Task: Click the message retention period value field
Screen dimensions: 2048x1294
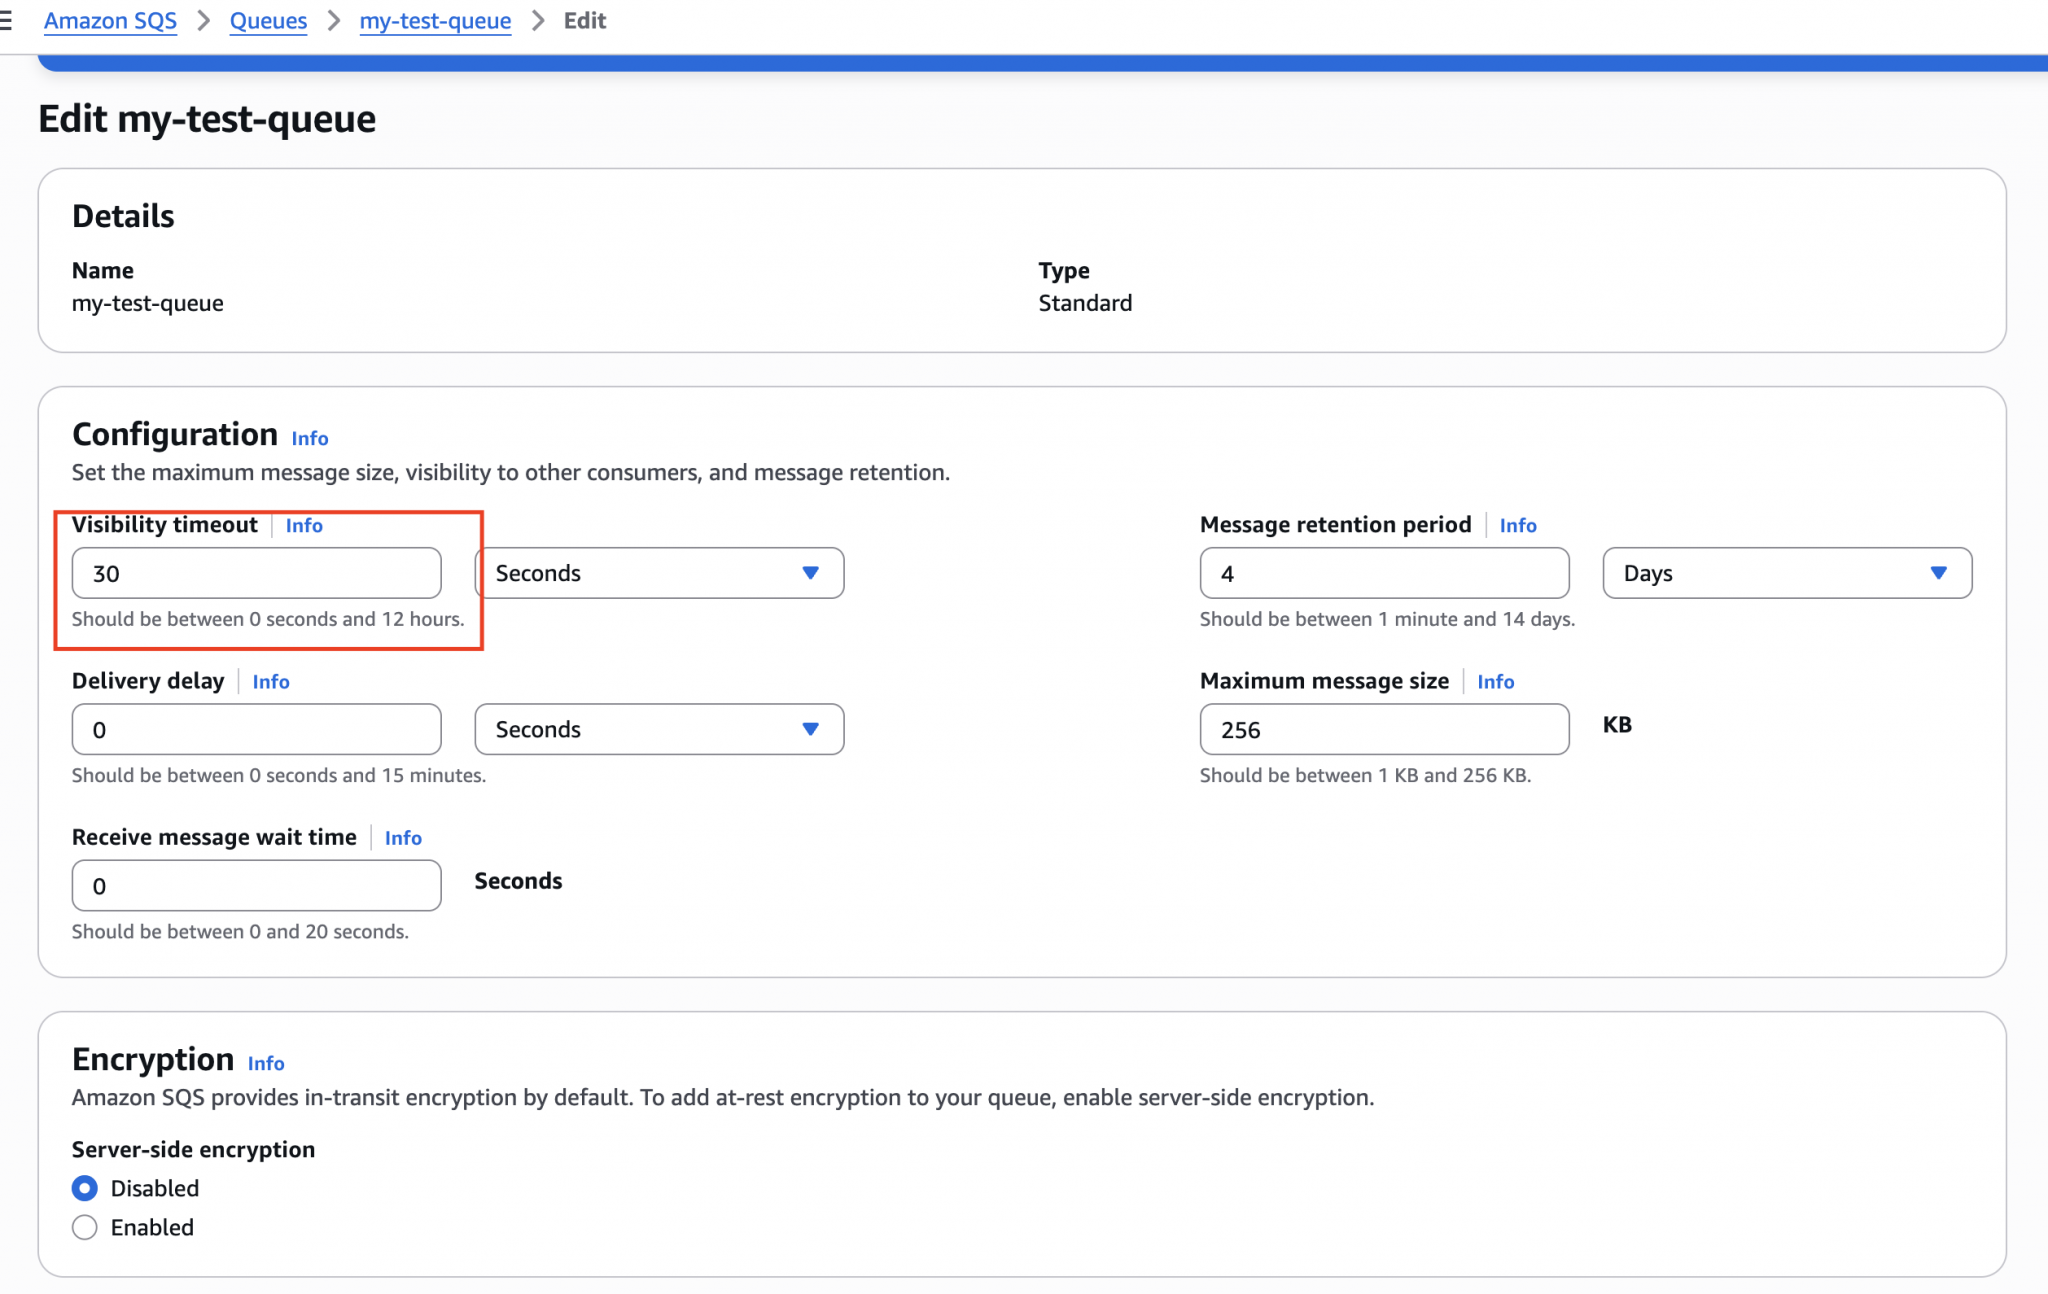Action: [x=1384, y=573]
